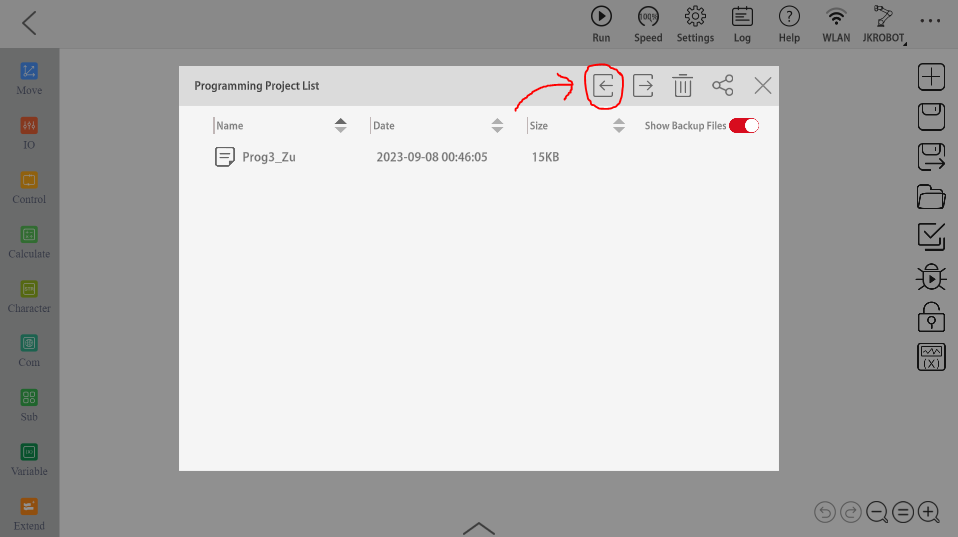Sort project list by Name
This screenshot has height=537, width=958.
341,126
